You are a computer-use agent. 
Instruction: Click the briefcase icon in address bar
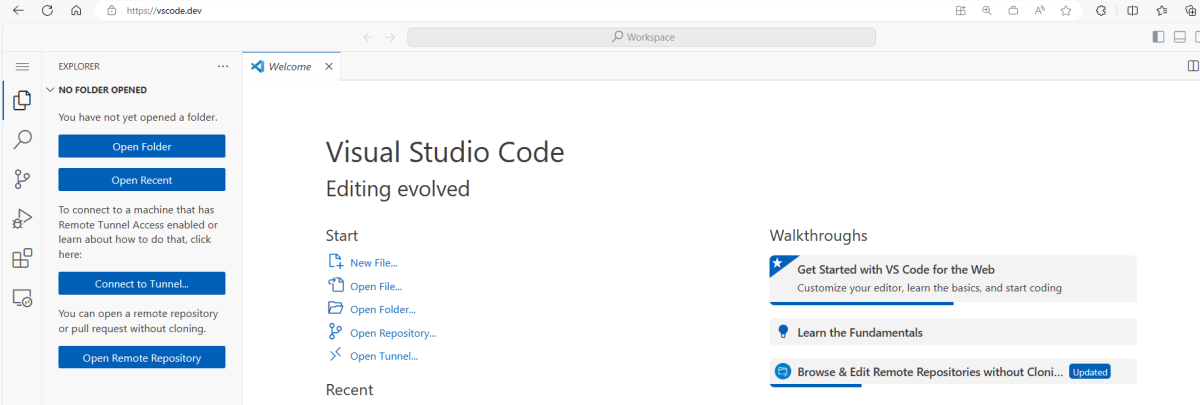1013,10
